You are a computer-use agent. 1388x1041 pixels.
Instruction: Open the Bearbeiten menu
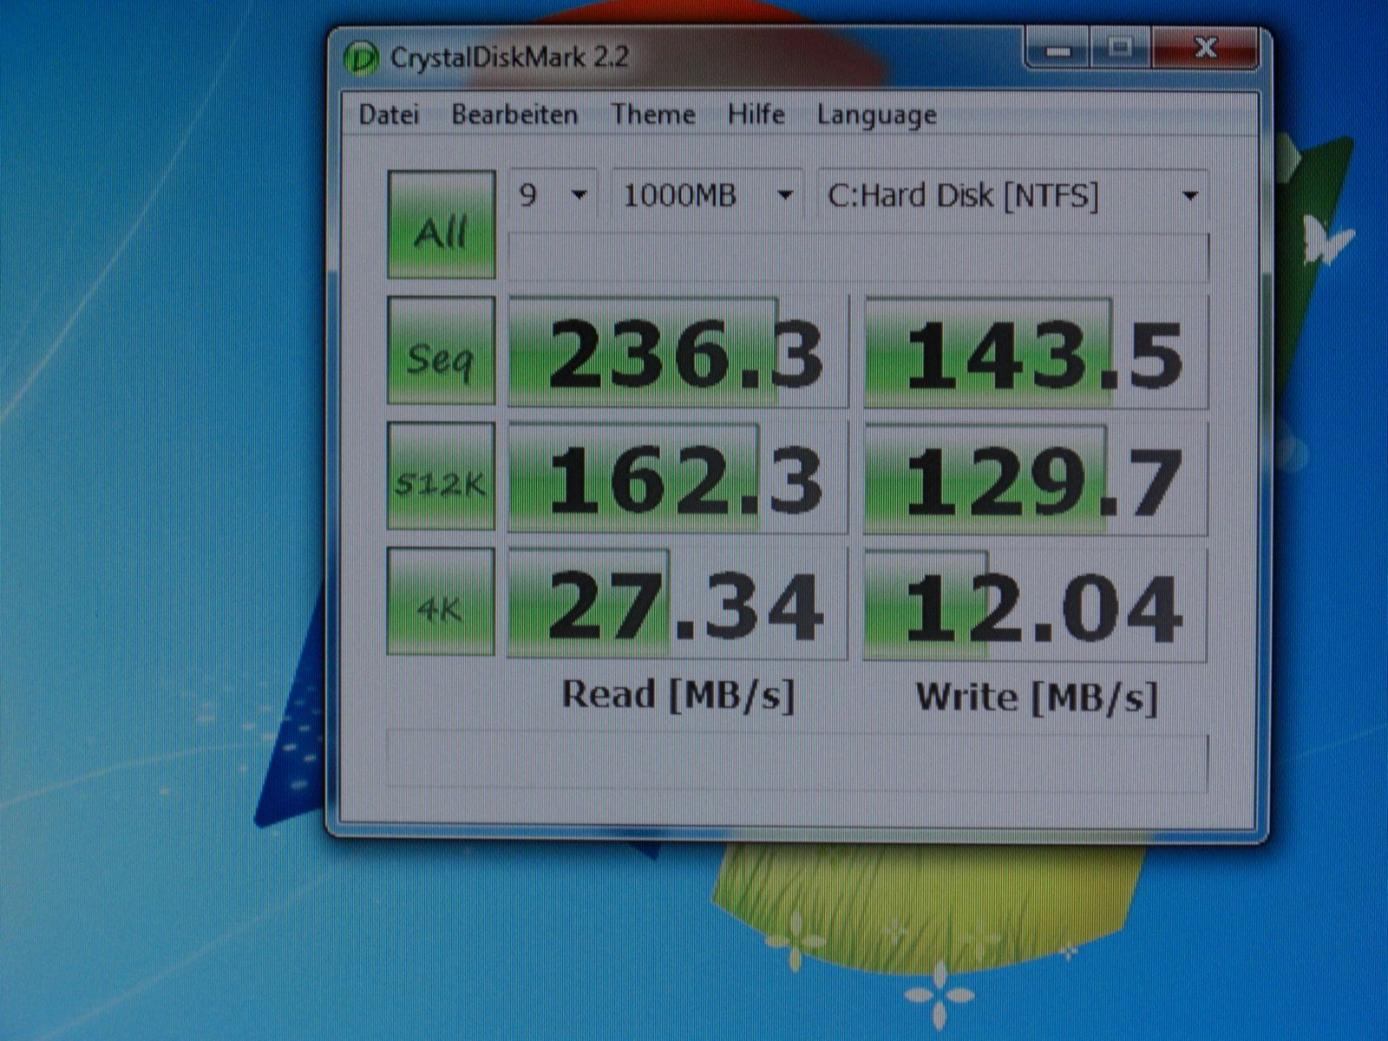[x=514, y=115]
